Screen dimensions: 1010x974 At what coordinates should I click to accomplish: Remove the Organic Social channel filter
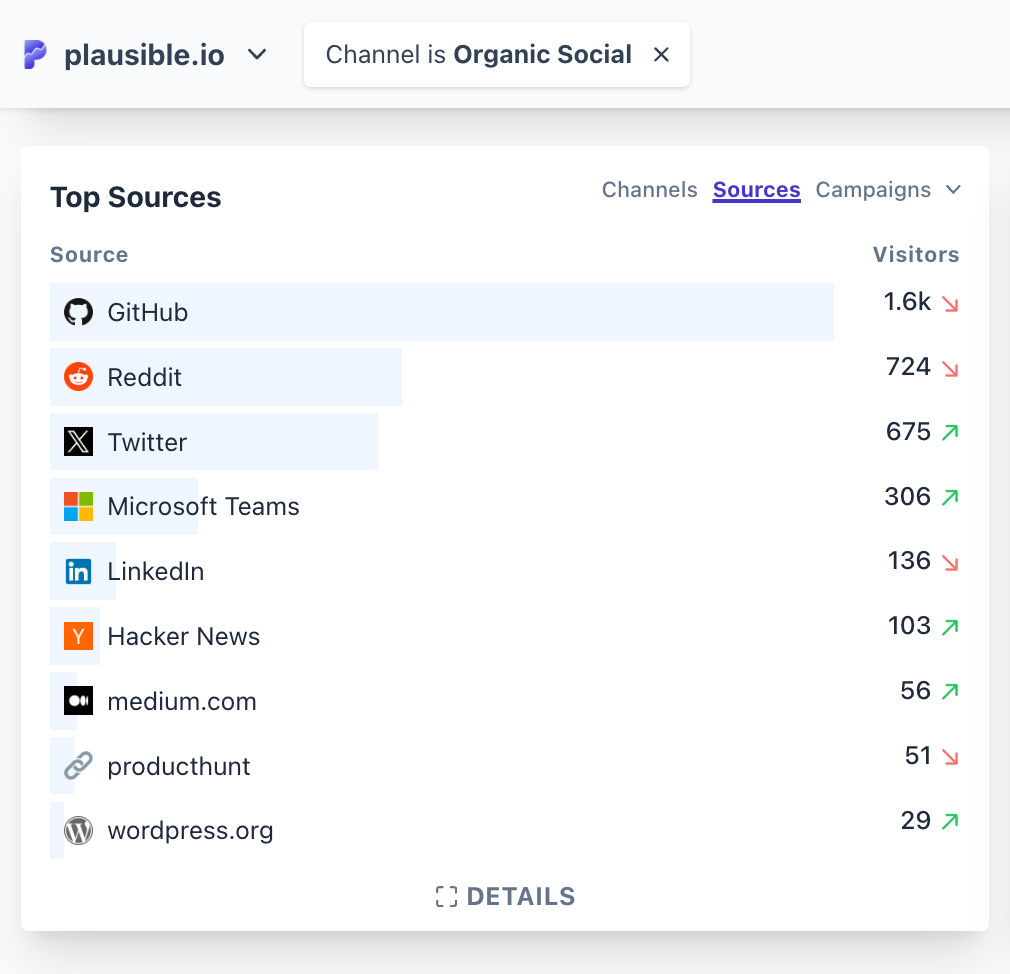pyautogui.click(x=661, y=55)
